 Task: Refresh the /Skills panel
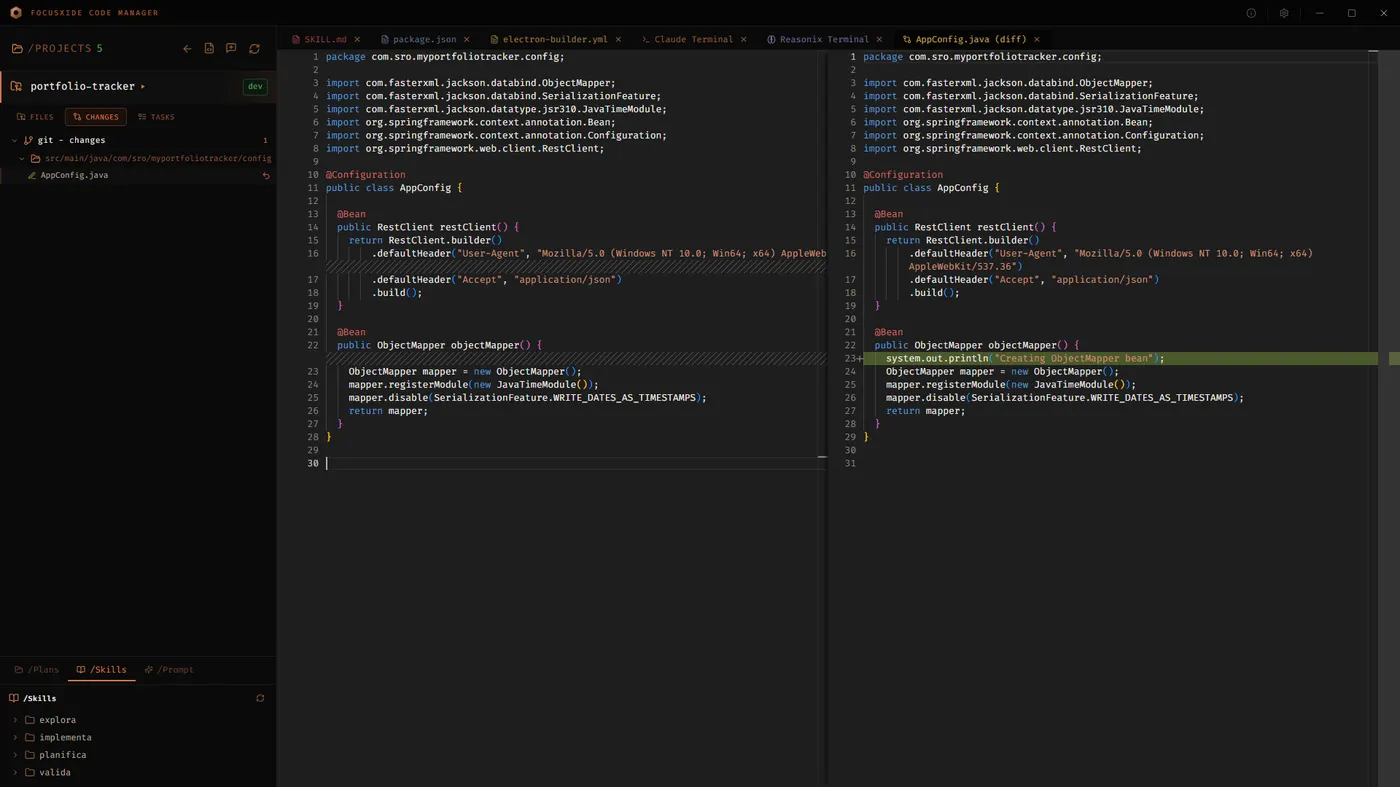click(x=260, y=698)
